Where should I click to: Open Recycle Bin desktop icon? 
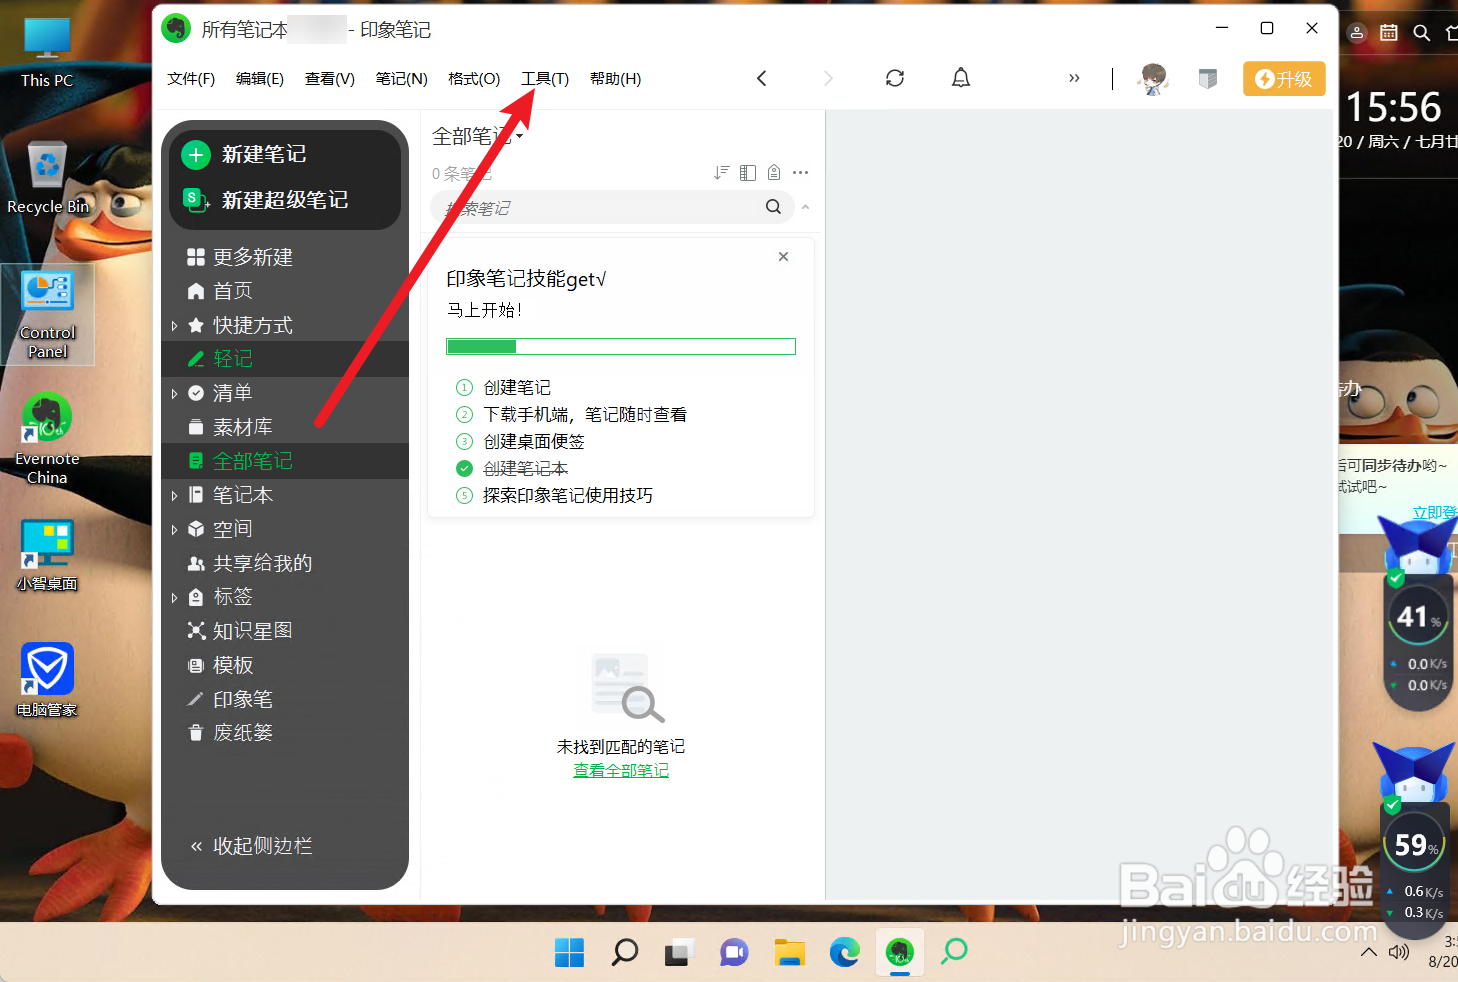coord(47,178)
